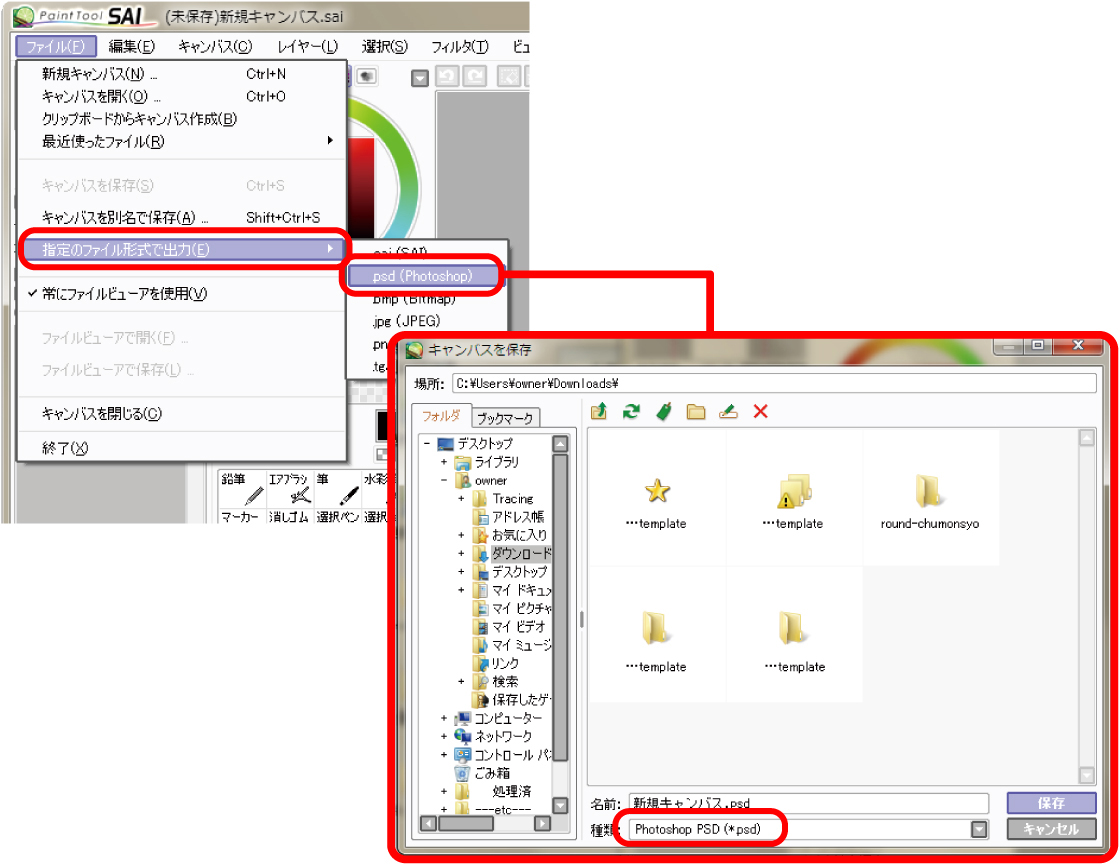1120x864 pixels.
Task: Select psd (Photoshop) export format
Action: pyautogui.click(x=426, y=276)
